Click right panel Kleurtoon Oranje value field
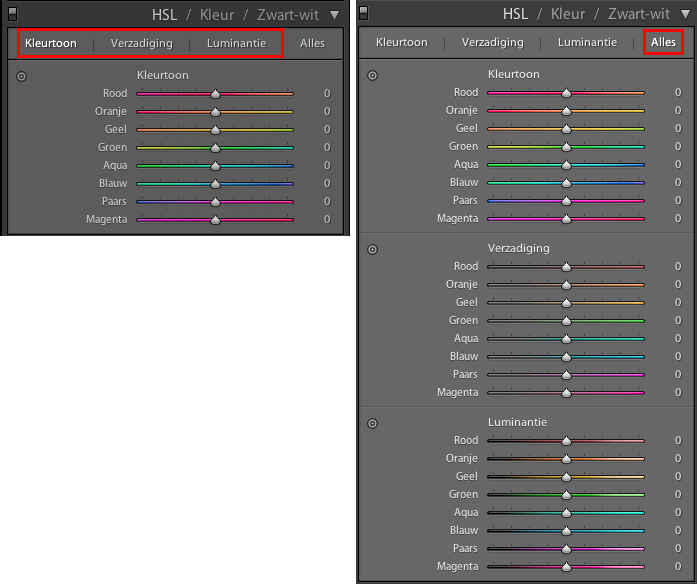The image size is (697, 584). coord(678,110)
